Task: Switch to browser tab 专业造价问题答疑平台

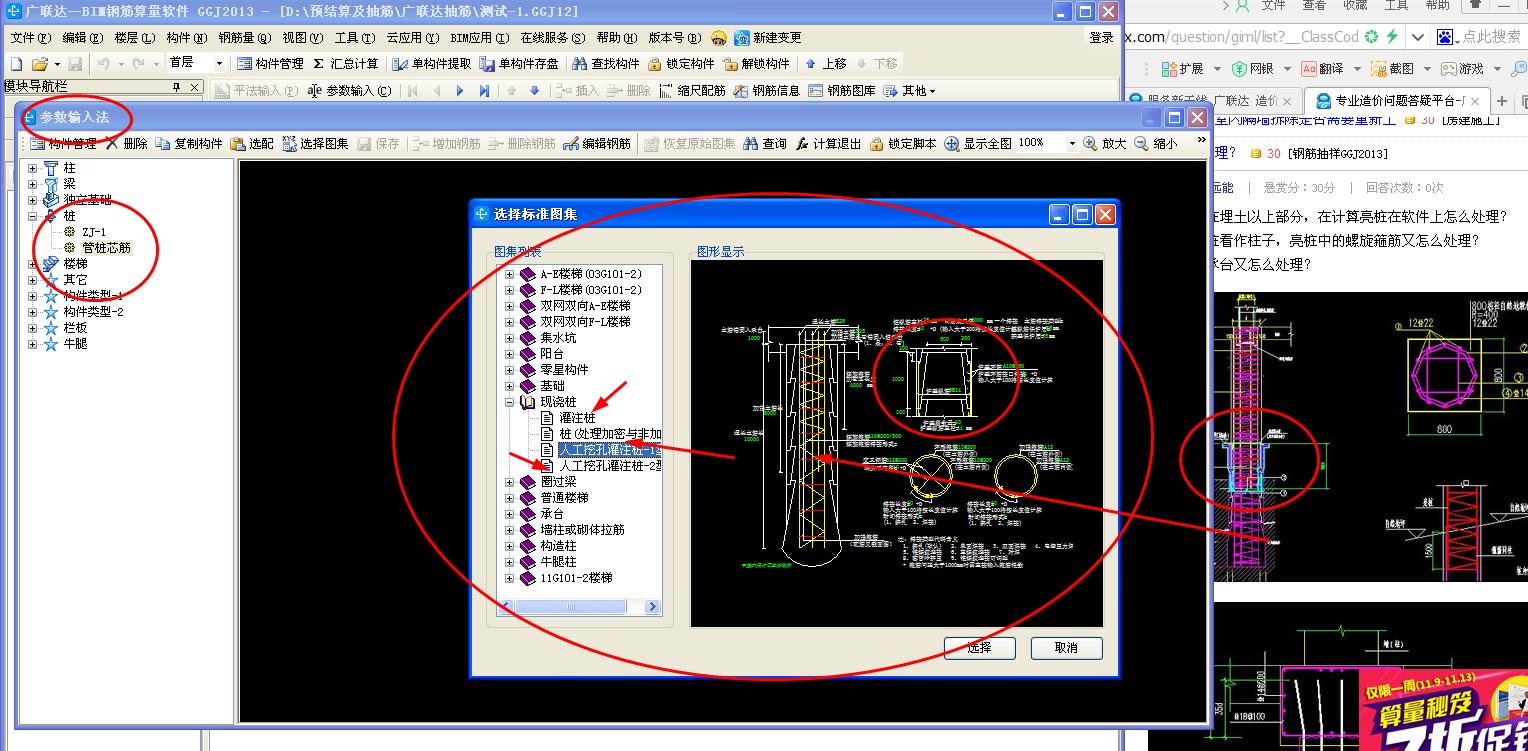Action: [x=1399, y=101]
